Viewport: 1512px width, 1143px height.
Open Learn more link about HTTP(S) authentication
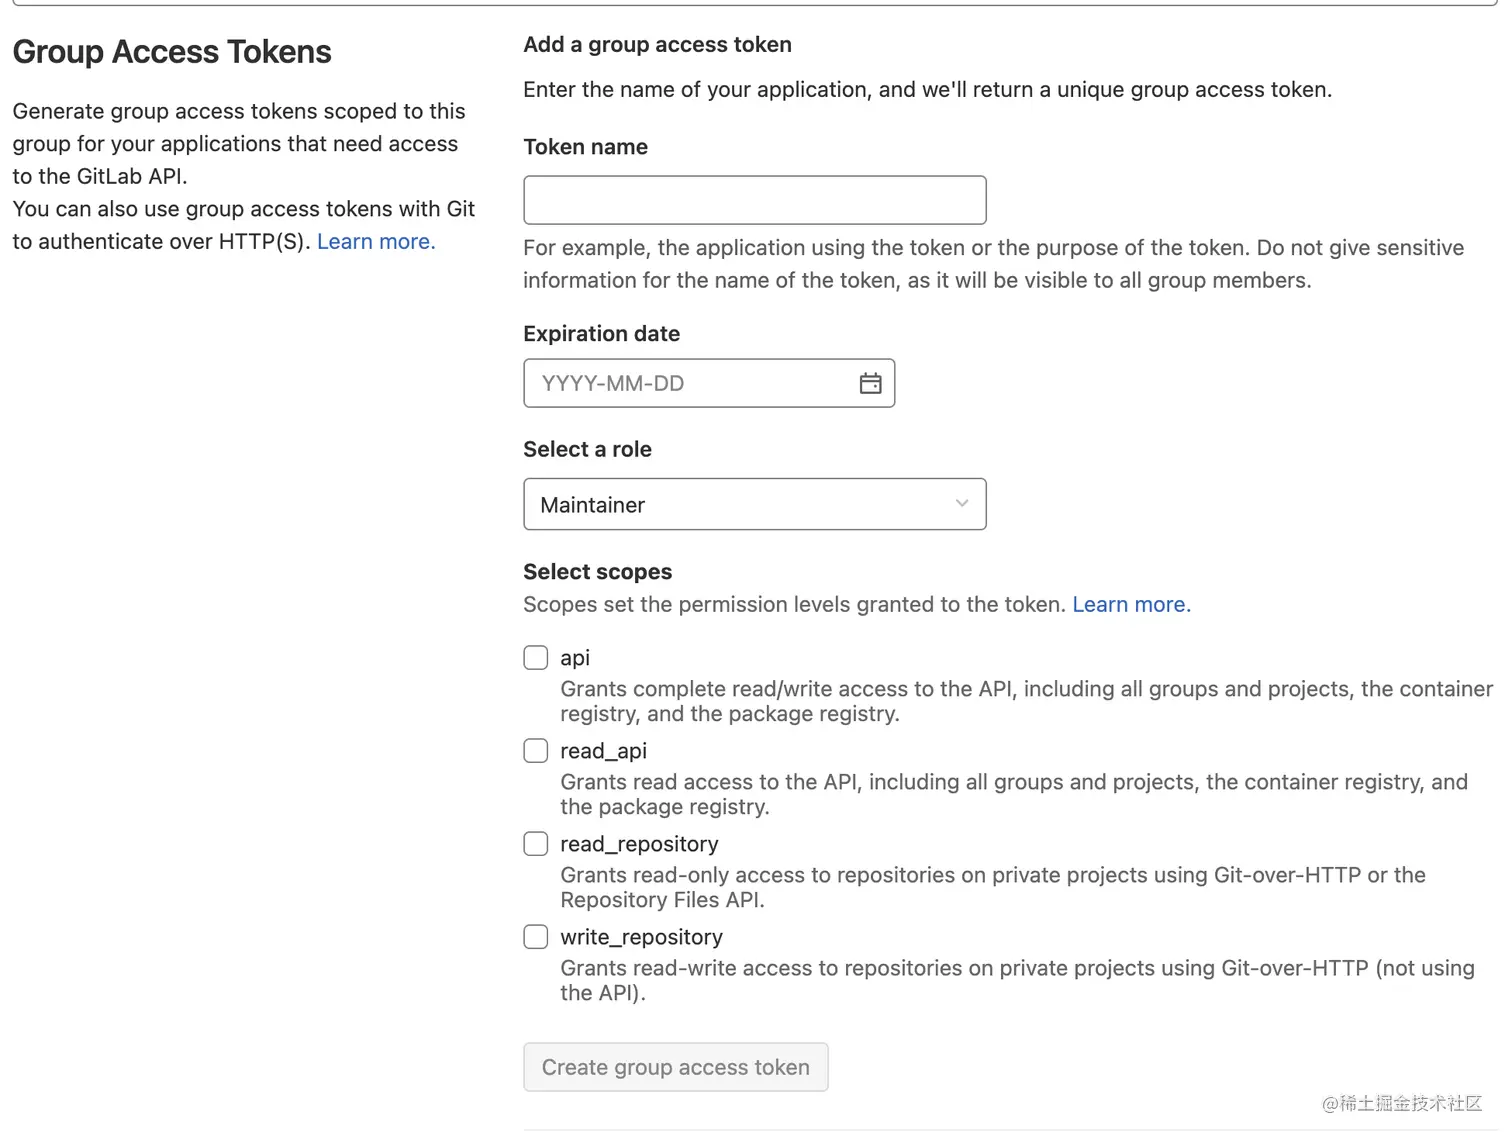(376, 242)
